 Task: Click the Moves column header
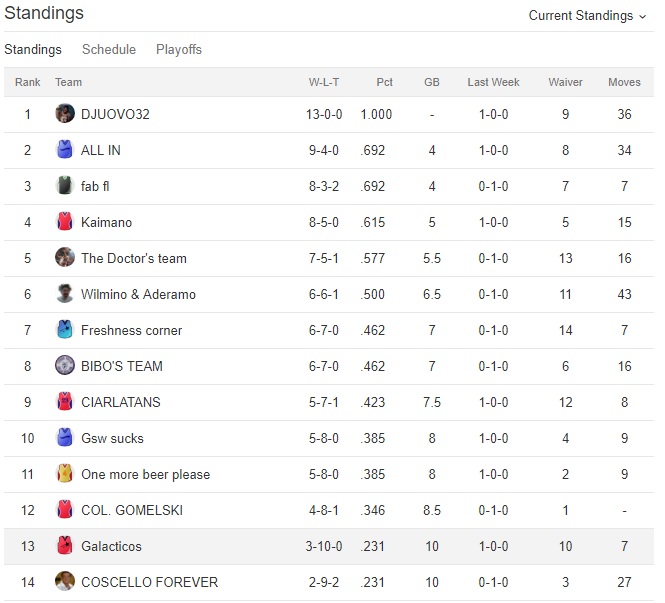point(624,82)
